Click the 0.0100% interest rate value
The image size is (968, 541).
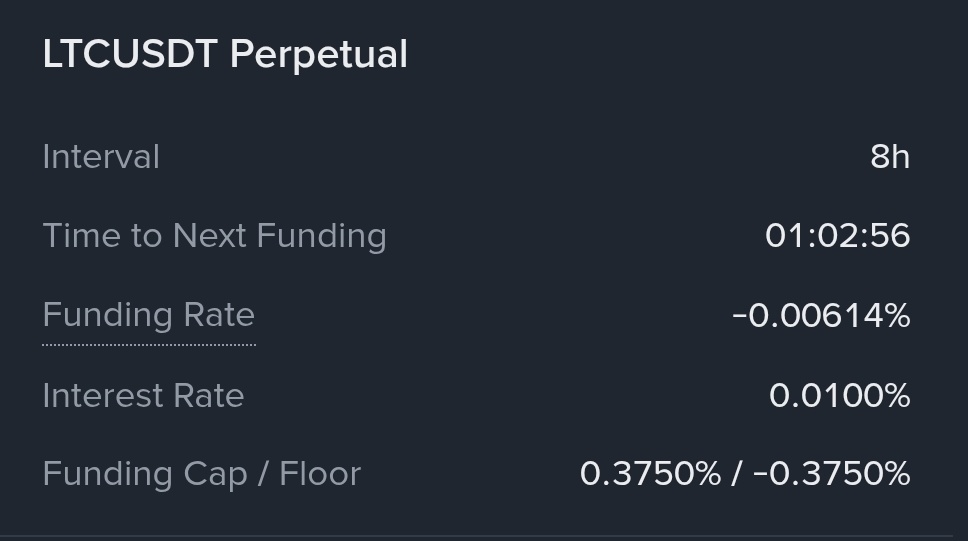tap(840, 396)
